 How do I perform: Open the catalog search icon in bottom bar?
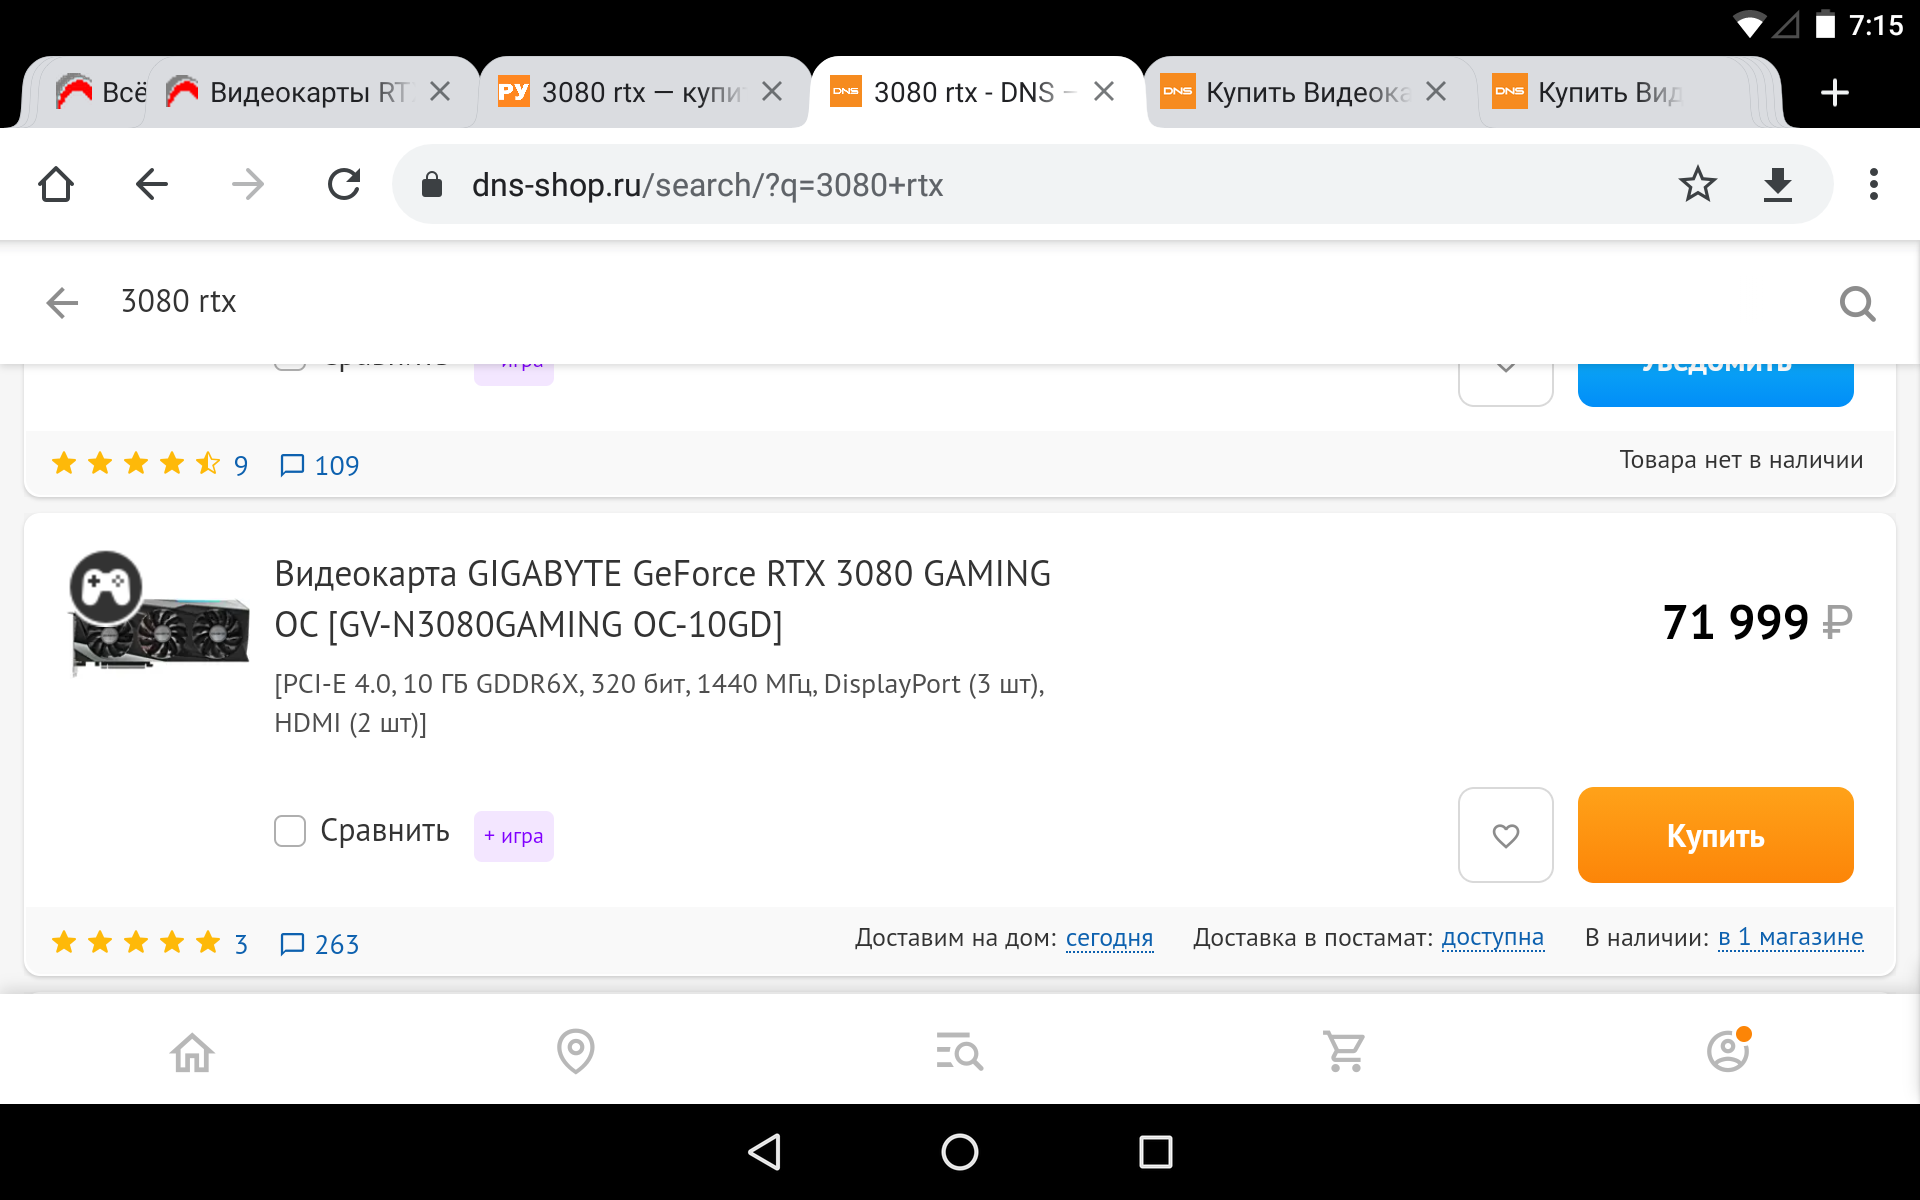coord(959,1051)
